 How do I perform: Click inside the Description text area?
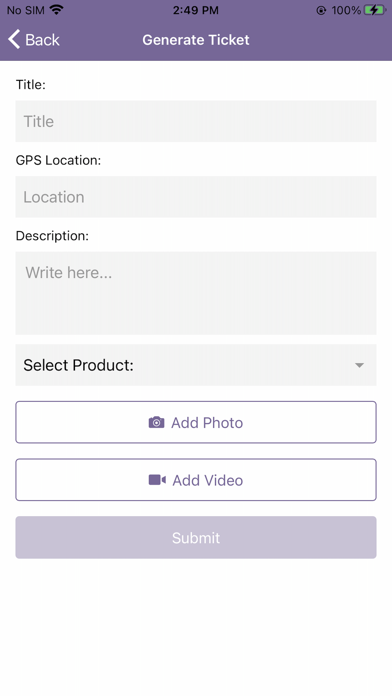coord(196,293)
